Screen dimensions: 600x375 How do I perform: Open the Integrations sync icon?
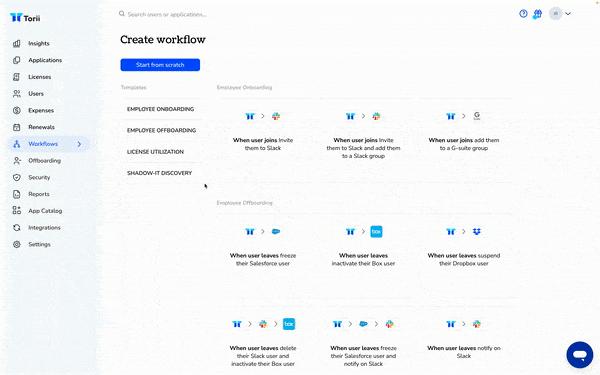16,227
